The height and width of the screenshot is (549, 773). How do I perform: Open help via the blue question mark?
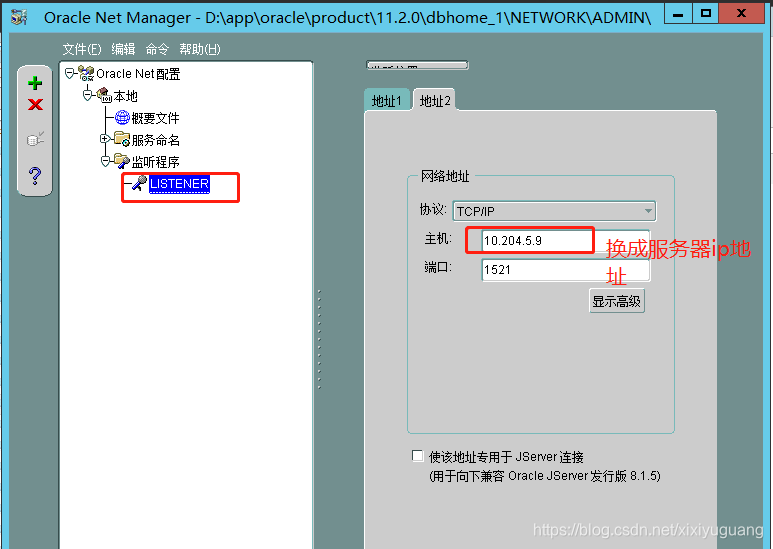tap(35, 175)
